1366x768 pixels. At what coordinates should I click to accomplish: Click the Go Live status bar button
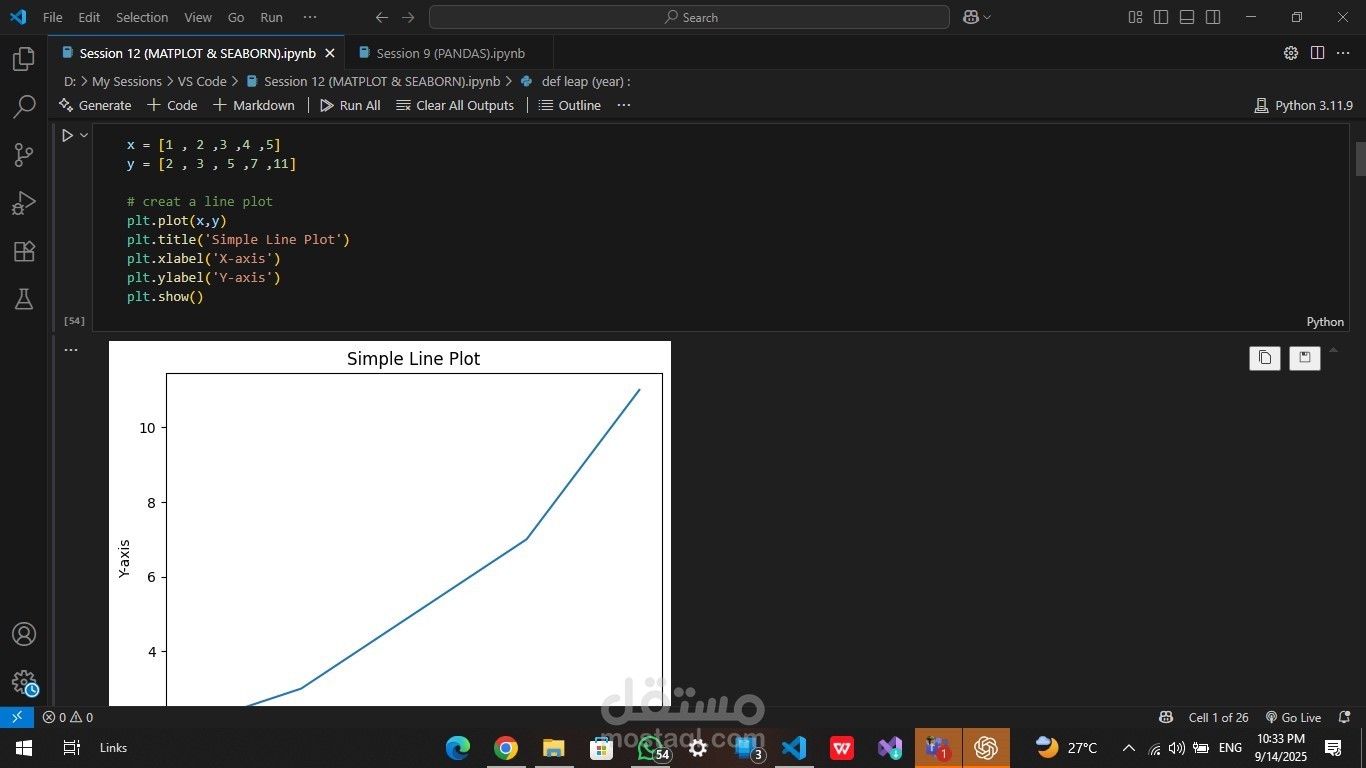(x=1293, y=717)
